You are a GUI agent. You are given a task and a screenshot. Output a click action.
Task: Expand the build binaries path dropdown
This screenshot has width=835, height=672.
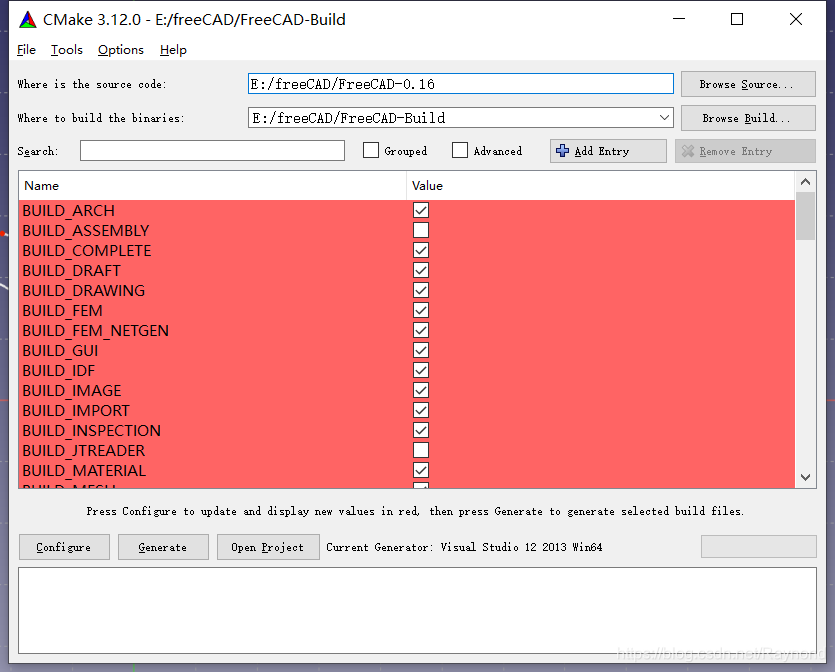coord(664,118)
